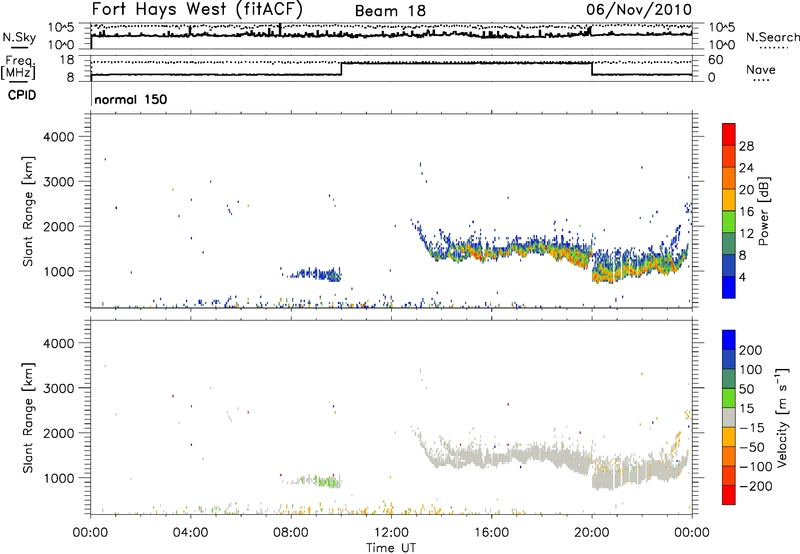Click the '16:00' time tick label
The height and width of the screenshot is (554, 800).
pos(491,533)
